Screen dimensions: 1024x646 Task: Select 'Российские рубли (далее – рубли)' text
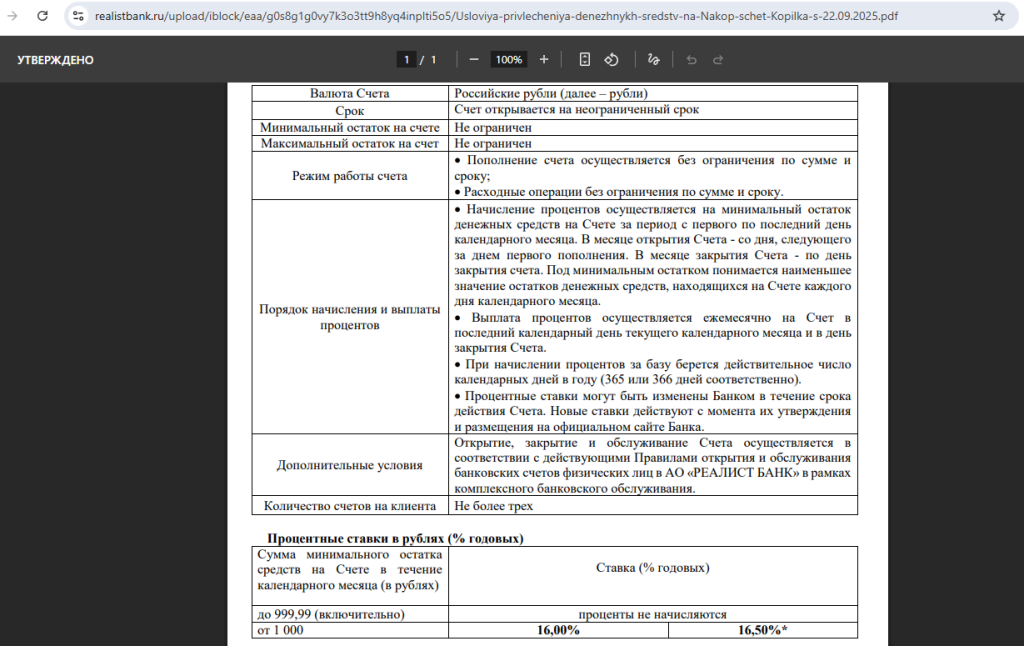[551, 93]
